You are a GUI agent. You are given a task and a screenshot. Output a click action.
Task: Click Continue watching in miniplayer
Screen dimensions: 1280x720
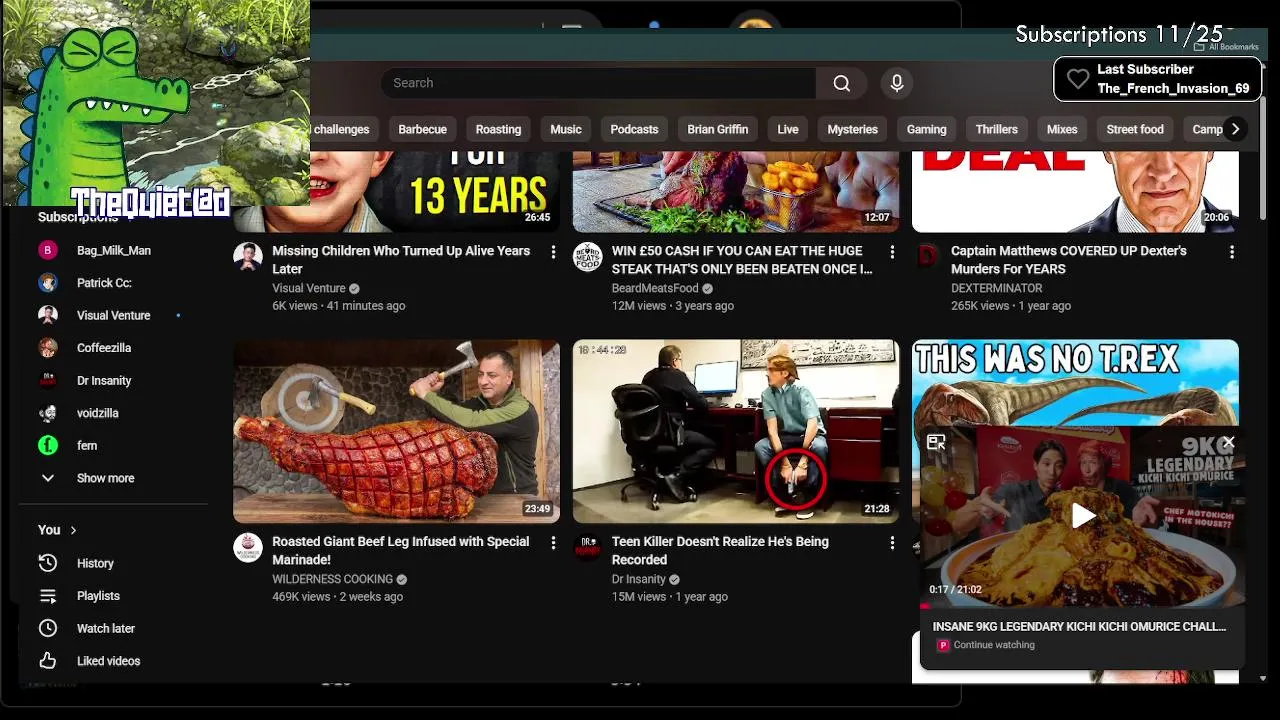pyautogui.click(x=994, y=645)
